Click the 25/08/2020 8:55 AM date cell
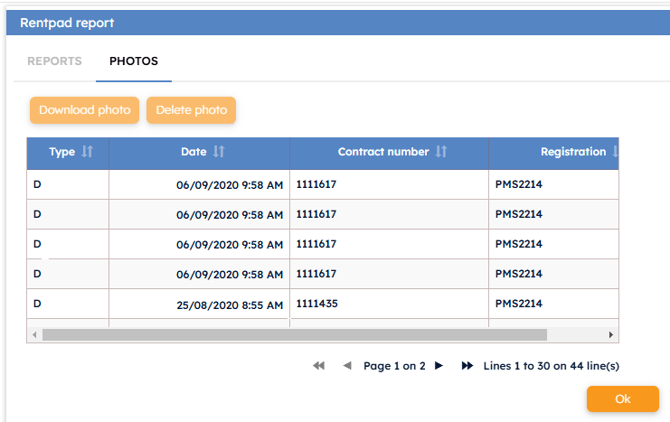The height and width of the screenshot is (422, 670). tap(229, 303)
